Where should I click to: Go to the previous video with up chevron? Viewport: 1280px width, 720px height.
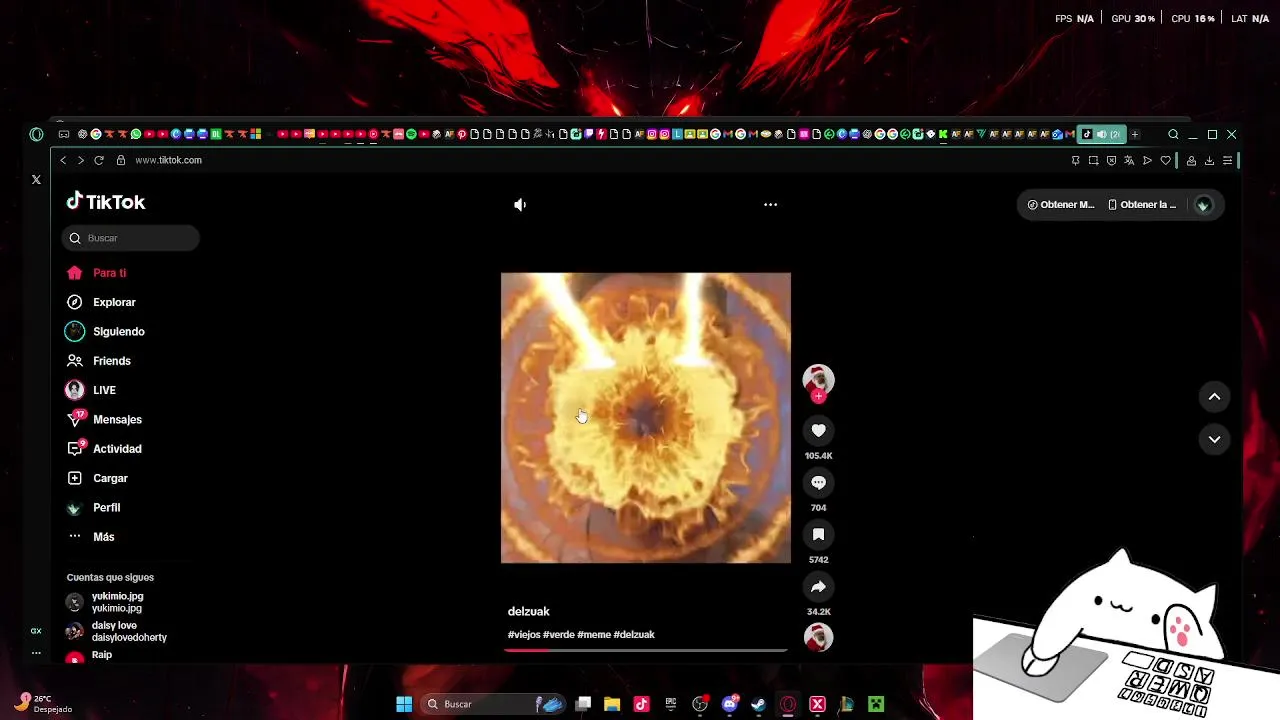[1214, 397]
